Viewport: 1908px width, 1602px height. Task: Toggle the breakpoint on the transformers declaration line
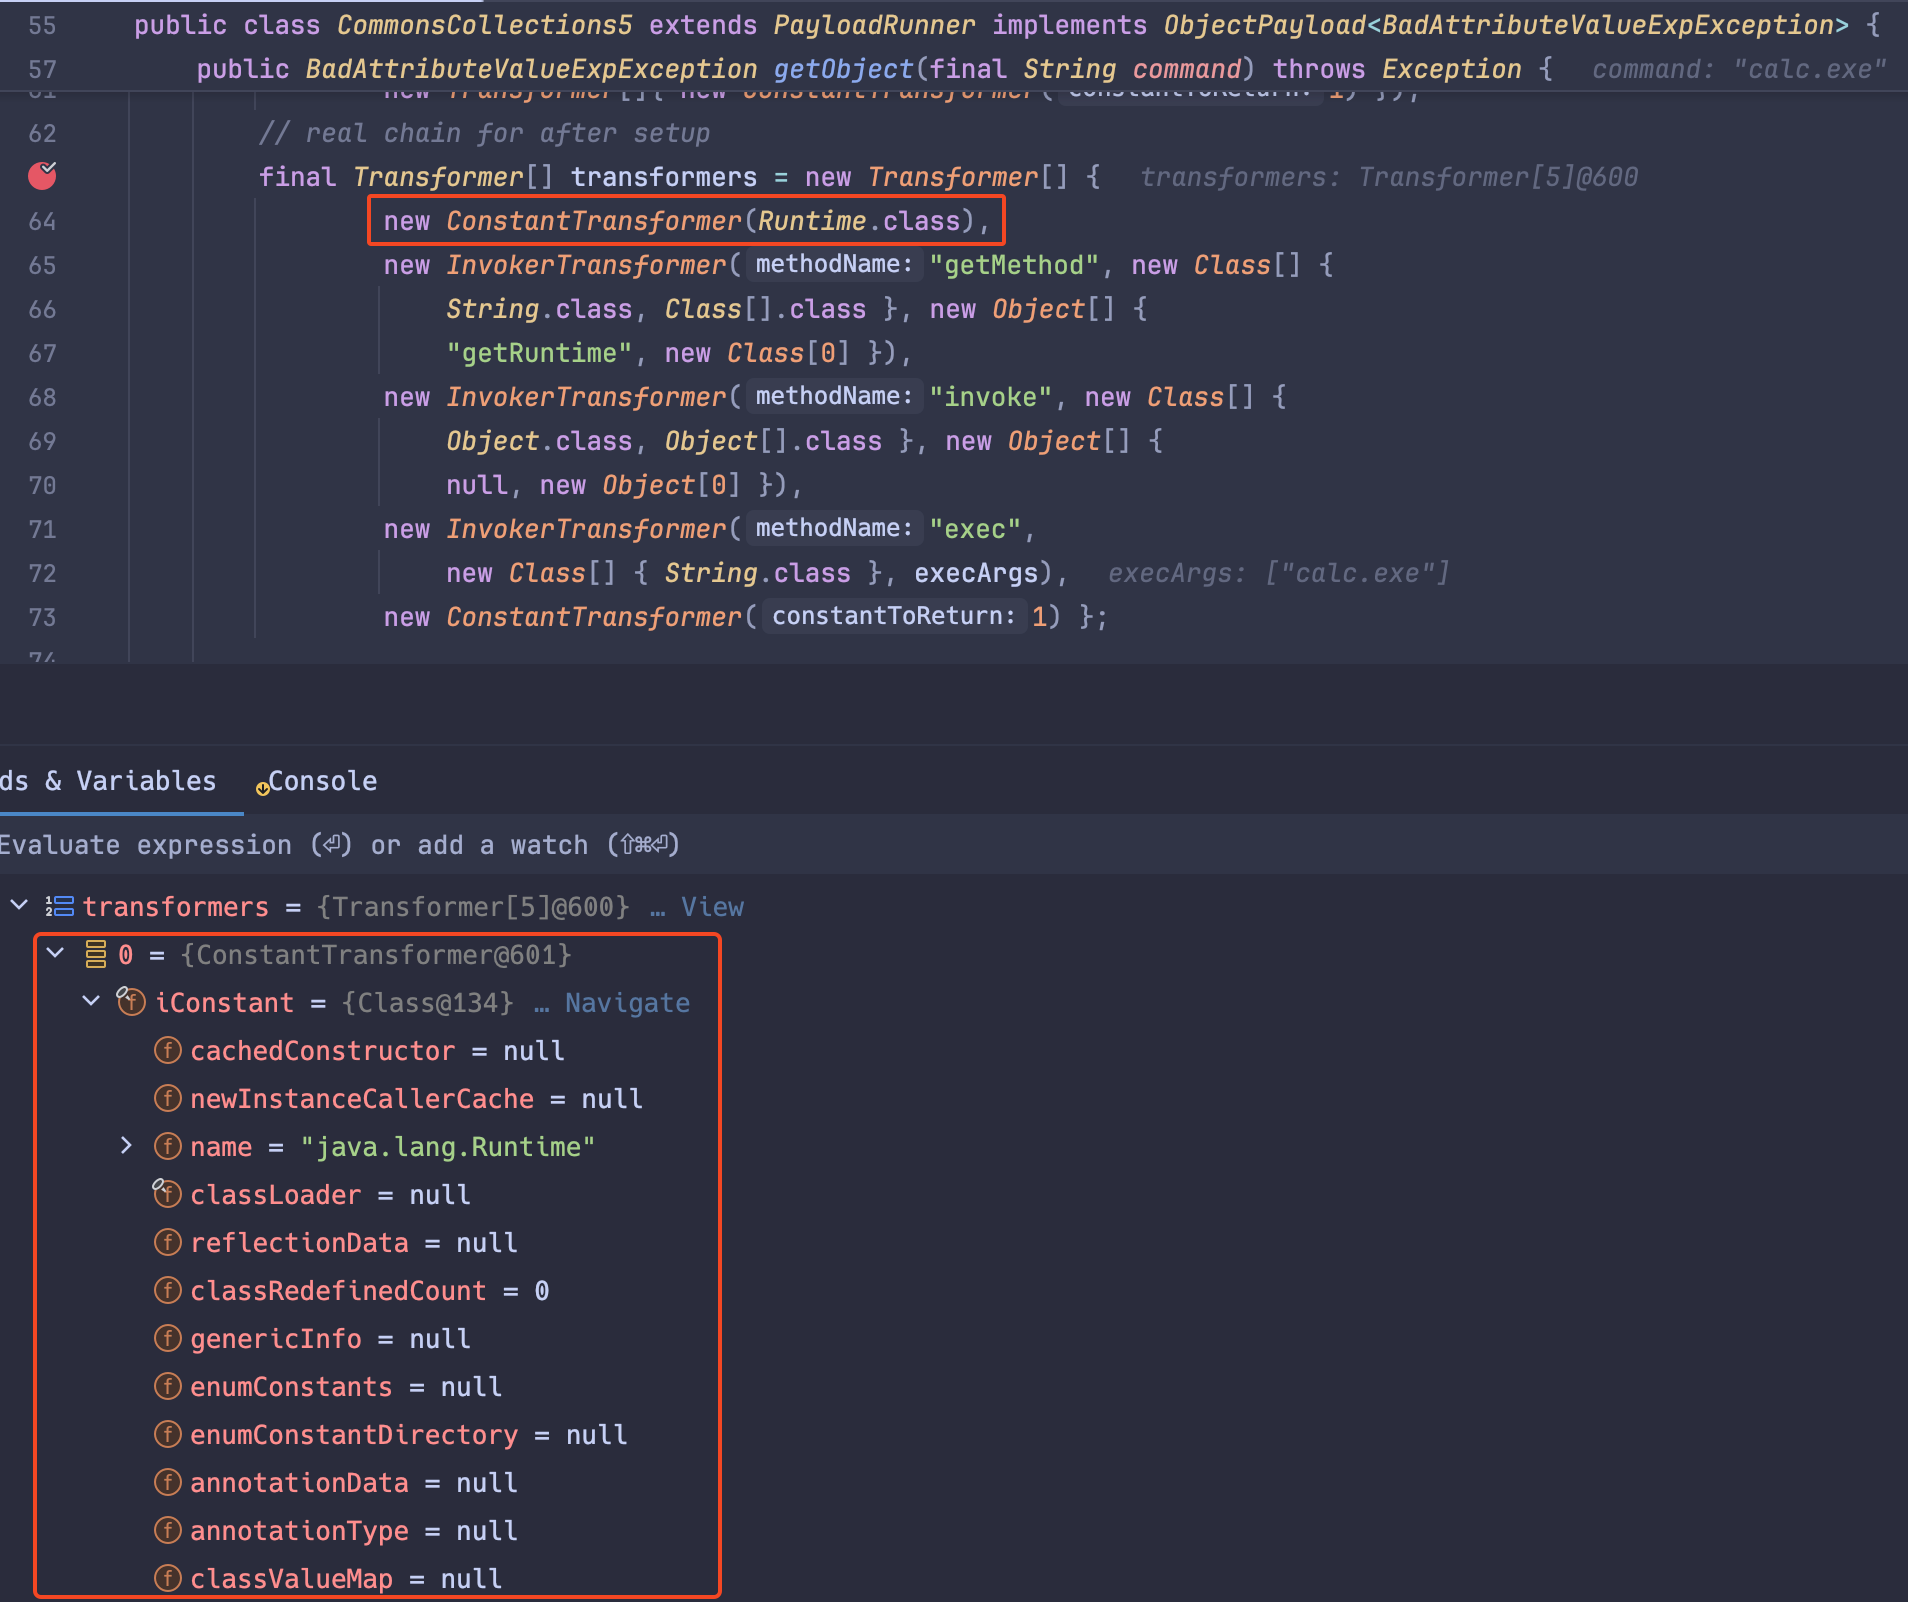coord(42,175)
